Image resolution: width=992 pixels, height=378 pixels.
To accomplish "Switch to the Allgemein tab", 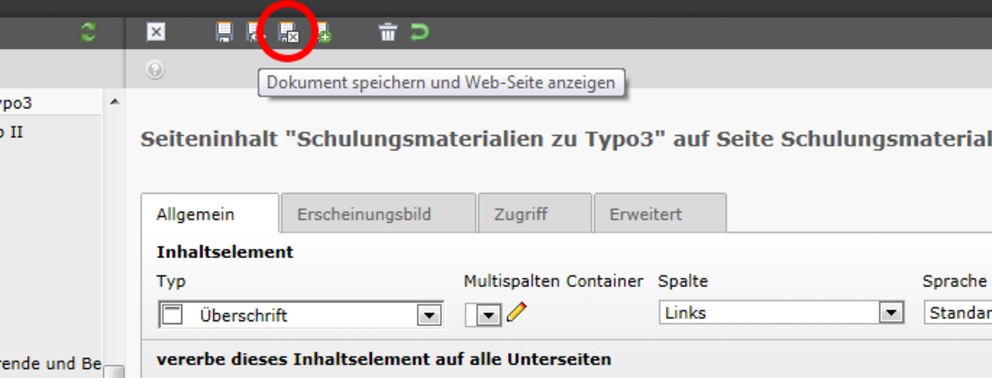I will click(x=209, y=213).
